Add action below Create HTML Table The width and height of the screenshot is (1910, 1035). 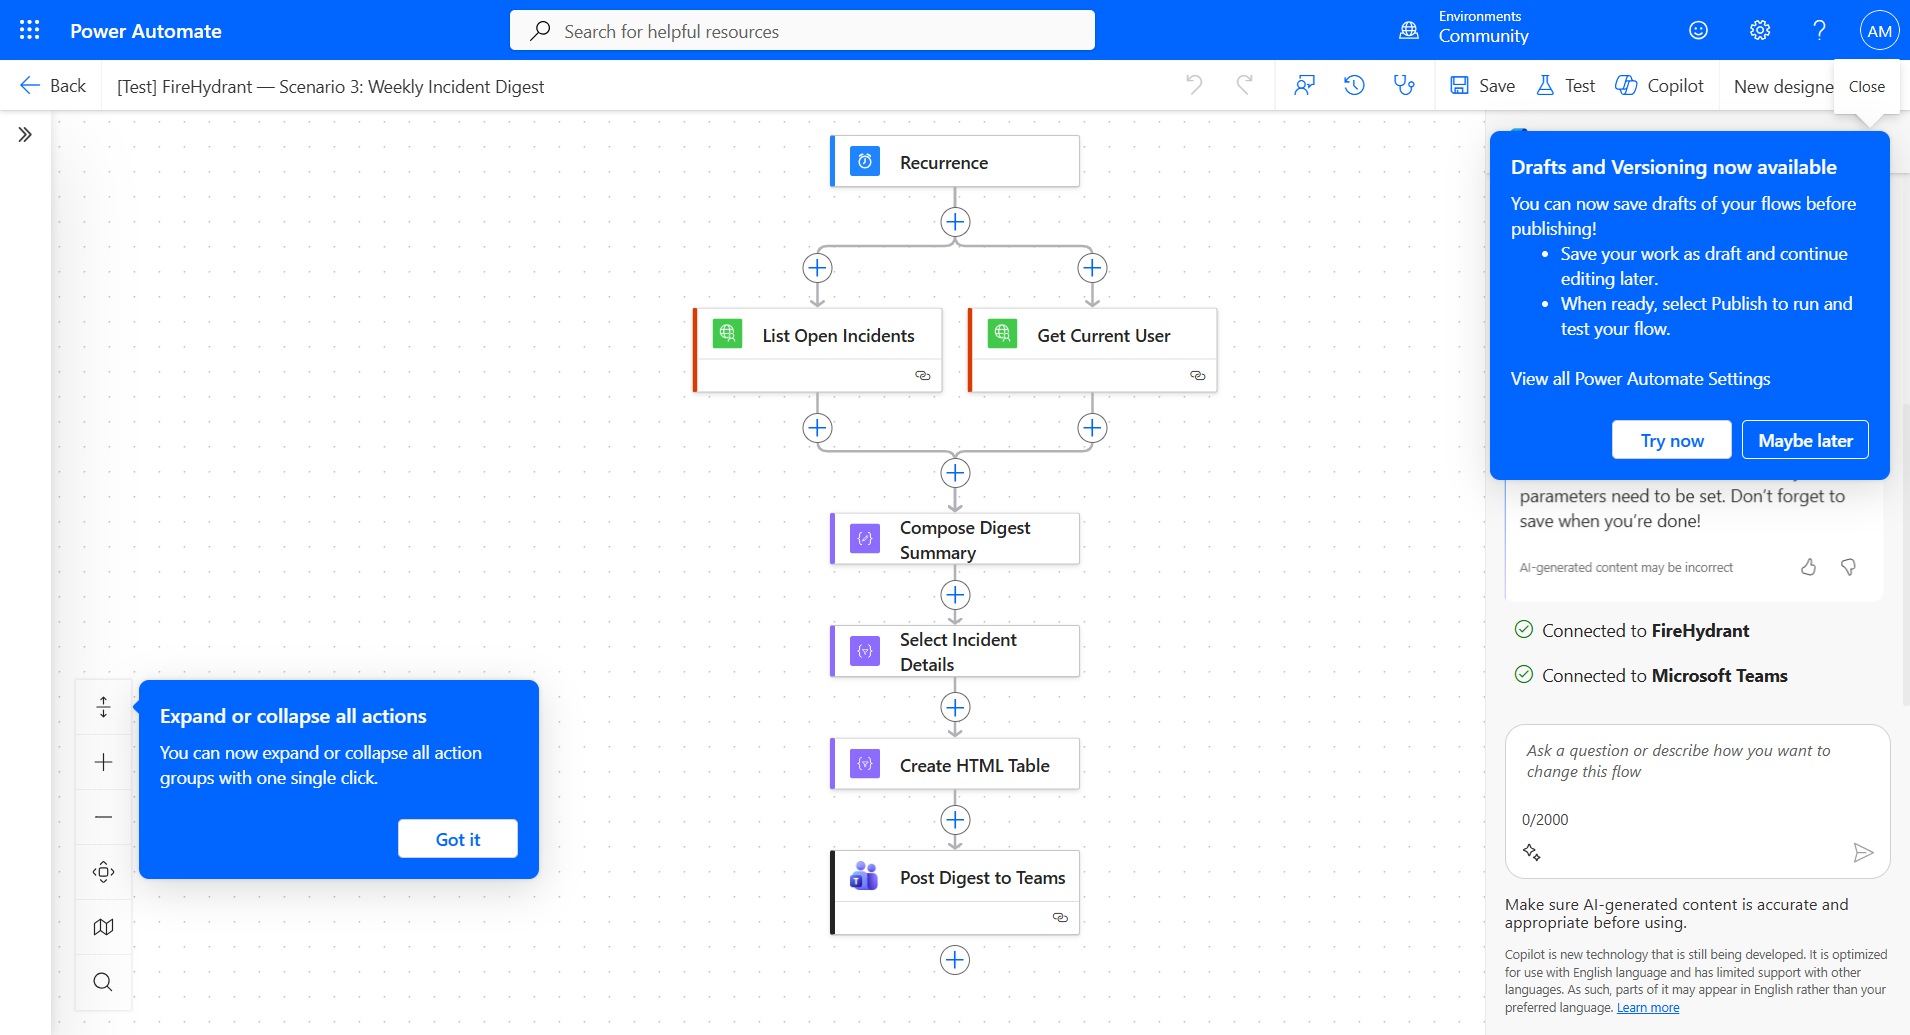pyautogui.click(x=955, y=820)
